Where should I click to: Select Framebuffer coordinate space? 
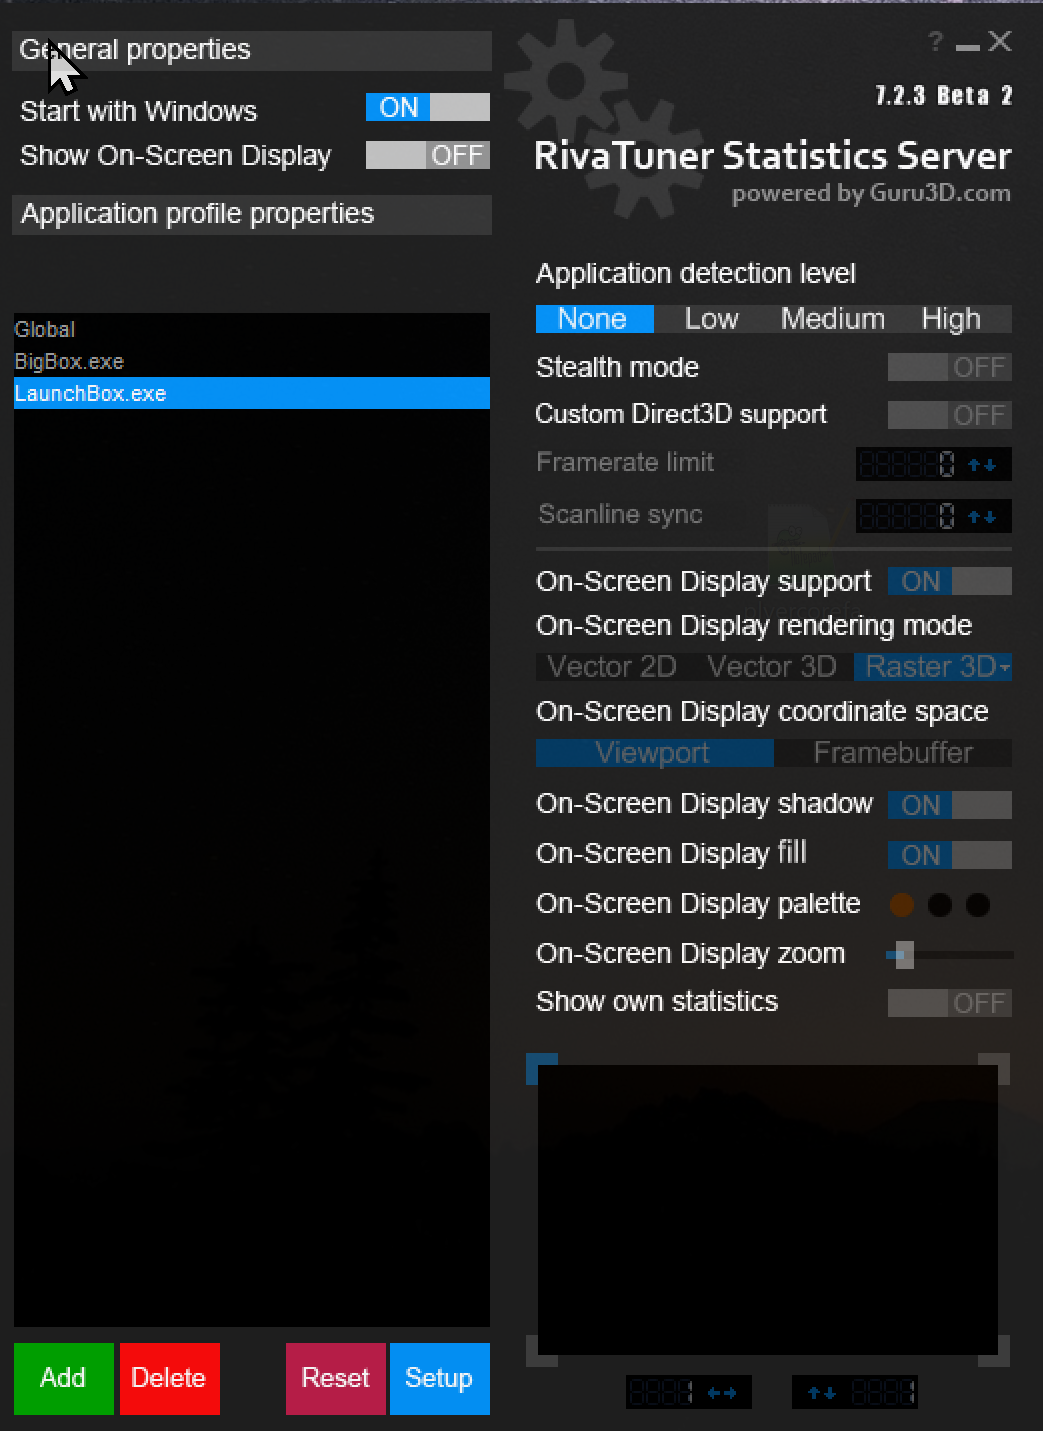pyautogui.click(x=893, y=753)
